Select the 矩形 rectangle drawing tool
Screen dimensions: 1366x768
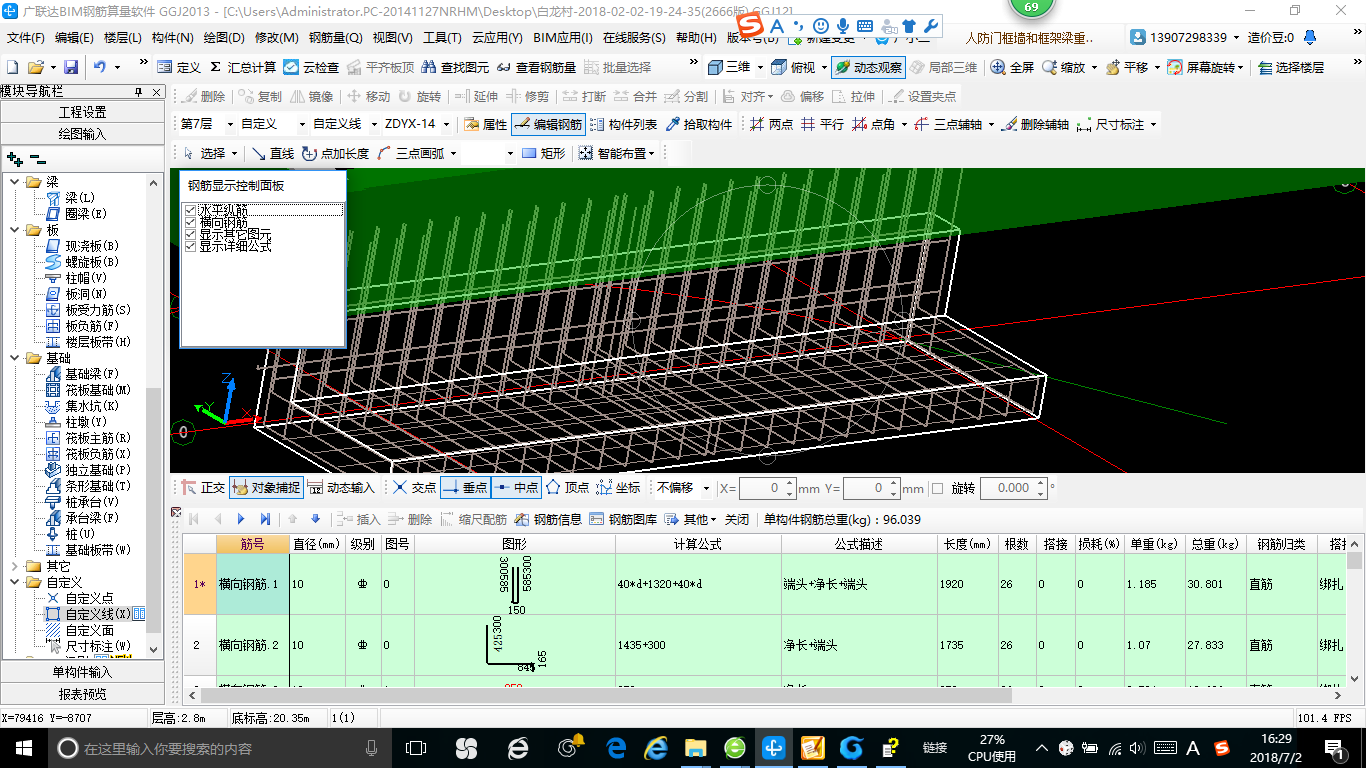tap(544, 153)
